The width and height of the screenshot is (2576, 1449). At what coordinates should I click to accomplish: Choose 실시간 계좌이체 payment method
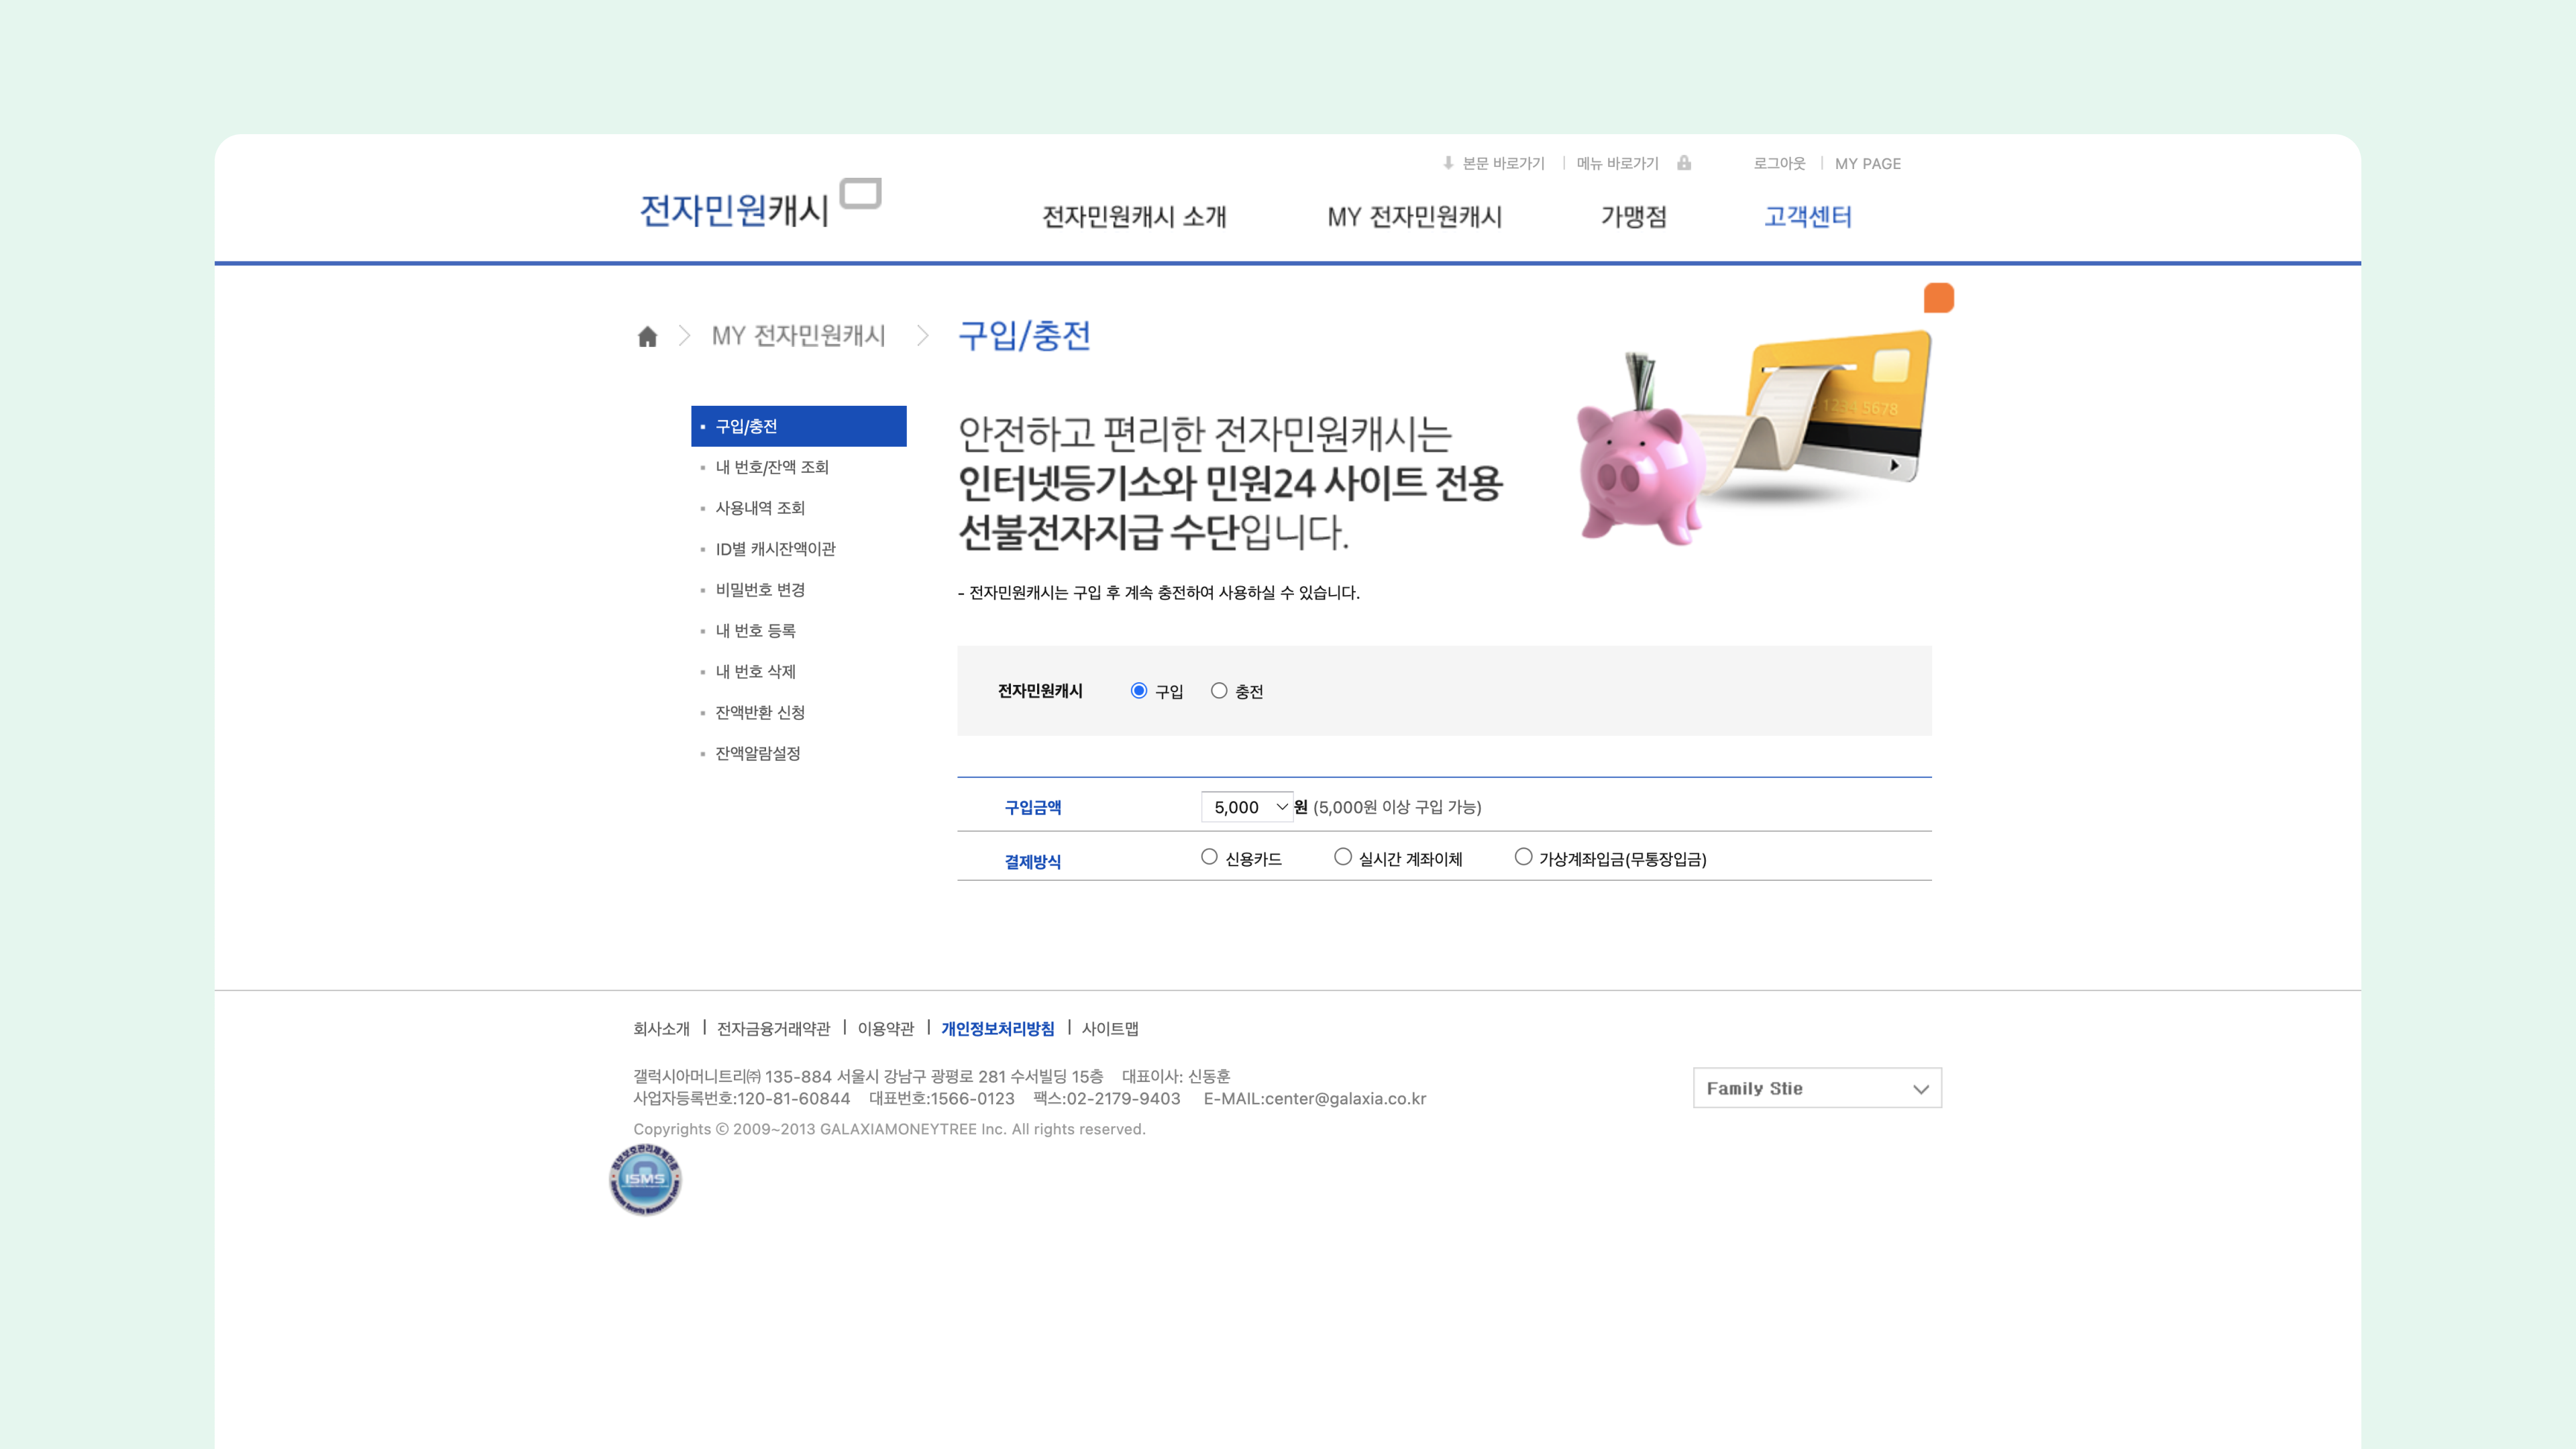[1342, 857]
